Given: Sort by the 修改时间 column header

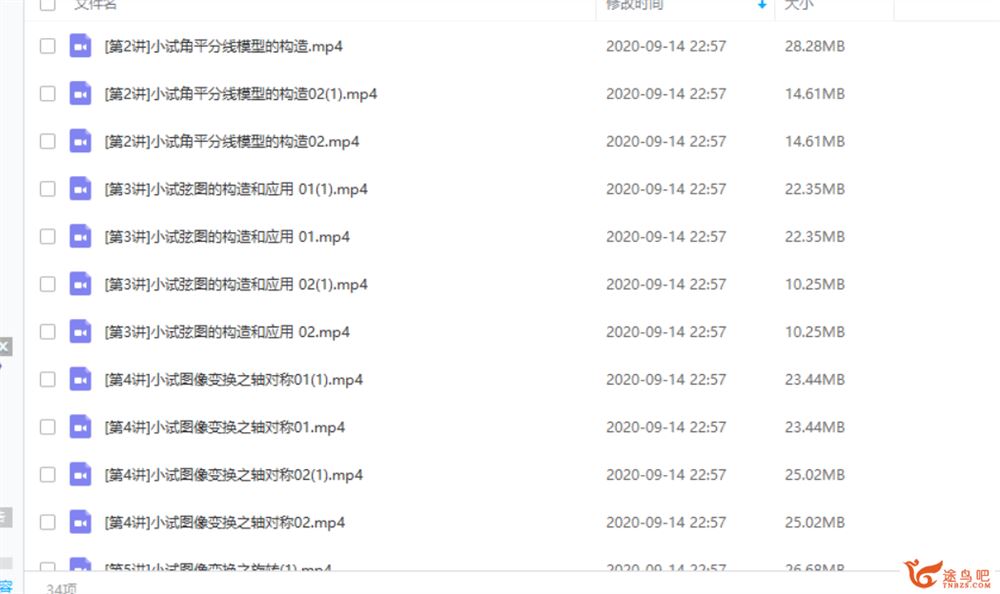Looking at the screenshot, I should click(635, 4).
